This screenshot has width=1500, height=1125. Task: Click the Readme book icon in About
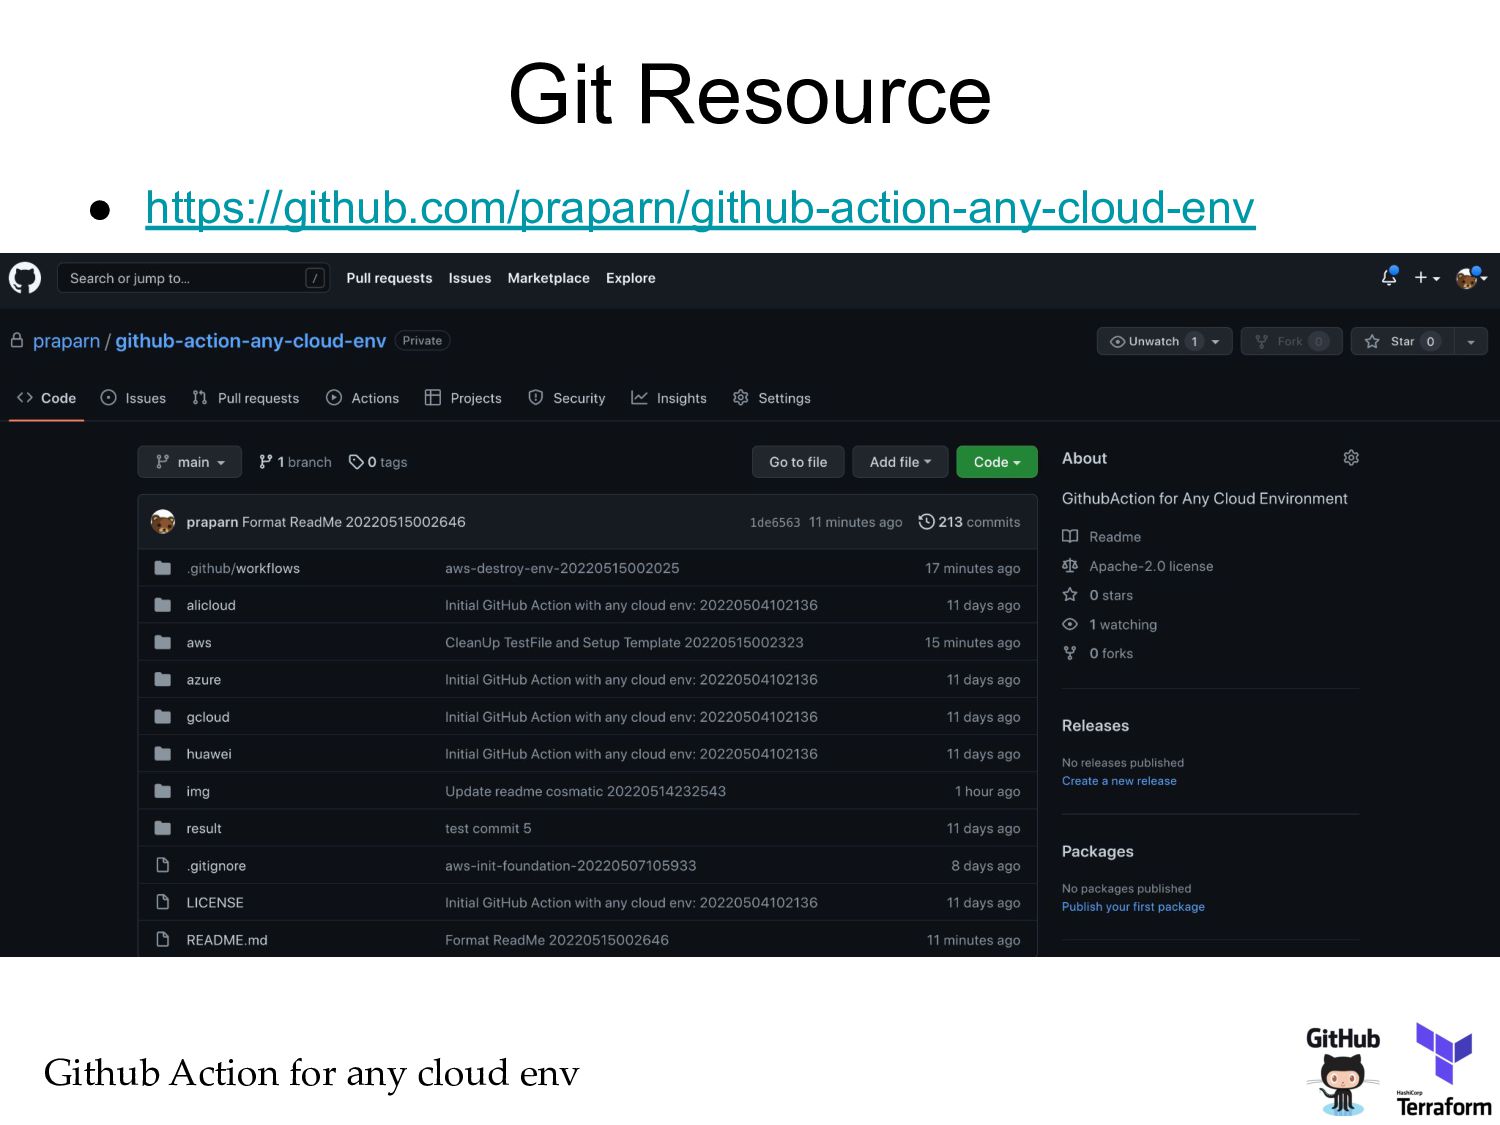point(1070,537)
